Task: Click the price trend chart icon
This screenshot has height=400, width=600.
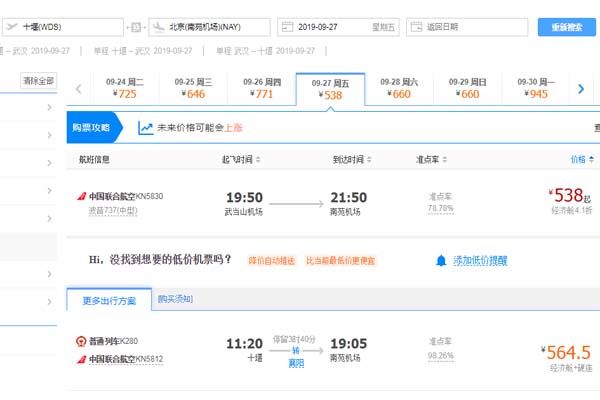Action: [145, 128]
